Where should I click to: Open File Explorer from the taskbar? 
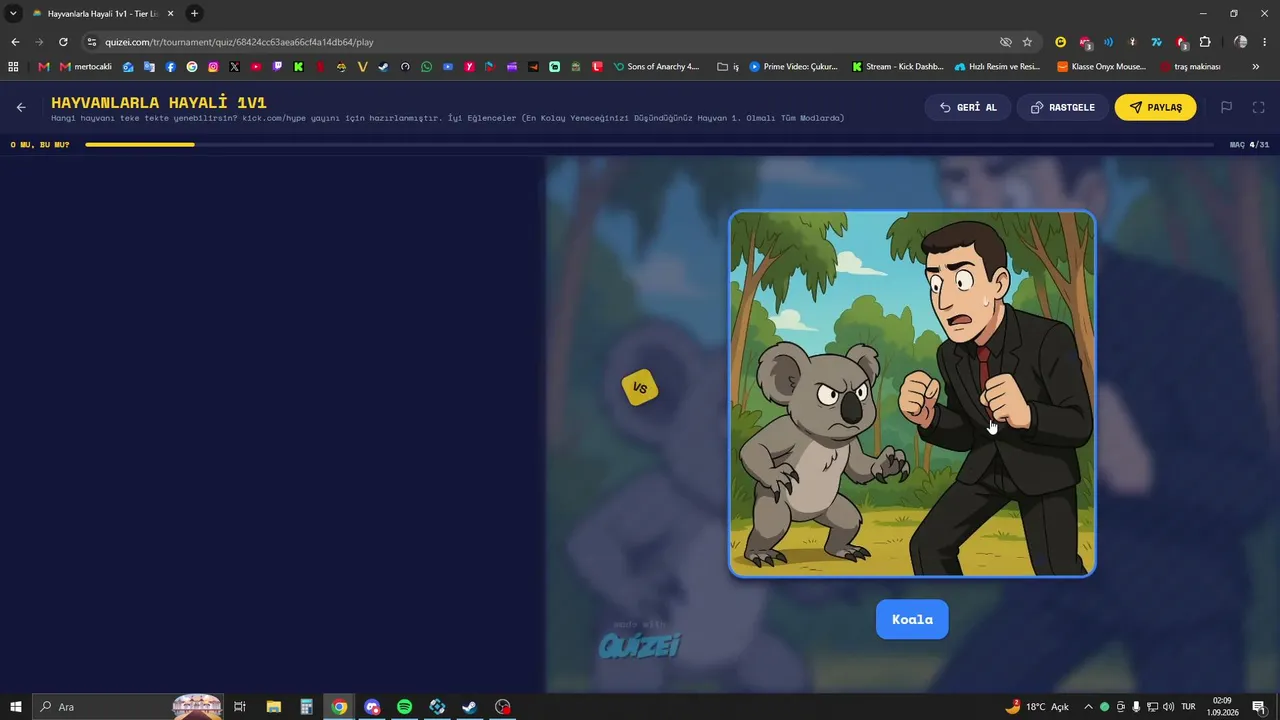click(x=273, y=707)
